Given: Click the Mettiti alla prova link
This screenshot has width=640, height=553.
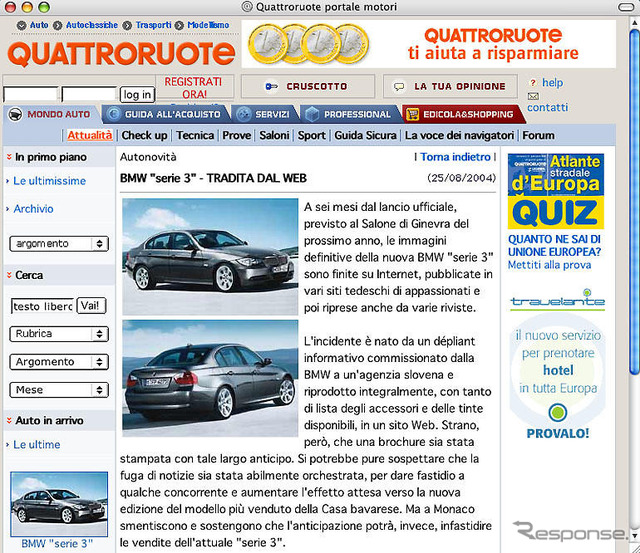Looking at the screenshot, I should click(549, 265).
